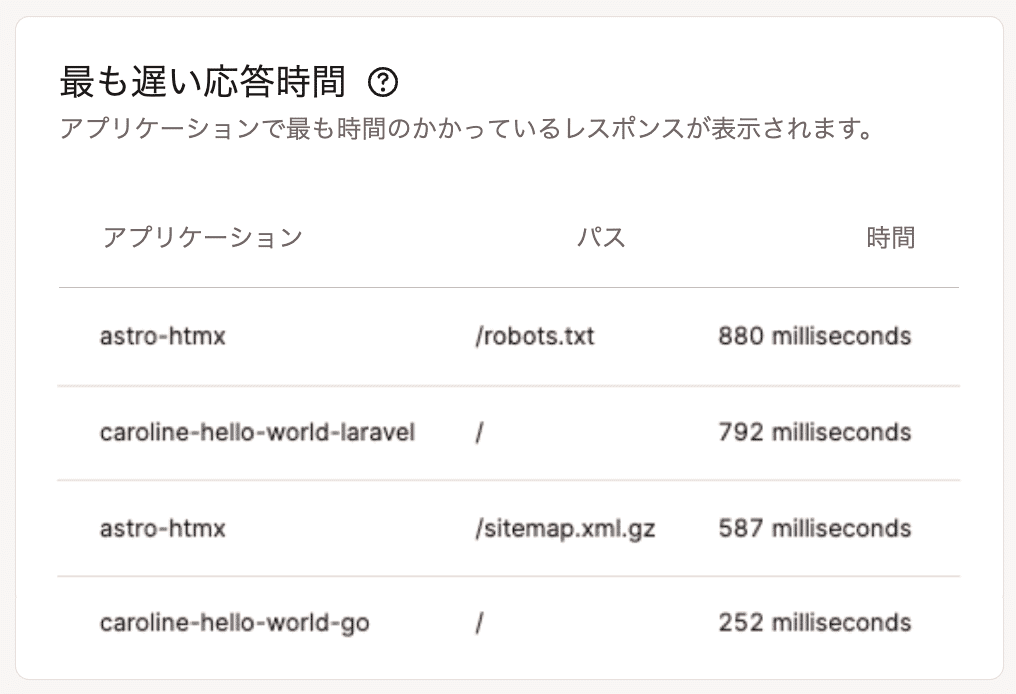Open caroline-hello-world-go application
This screenshot has width=1016, height=694.
[235, 623]
